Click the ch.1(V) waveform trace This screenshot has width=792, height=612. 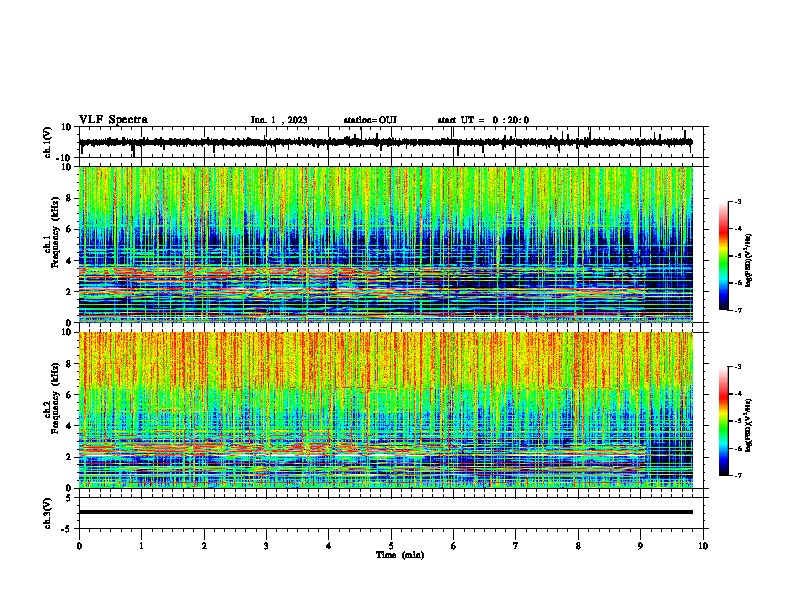pos(386,142)
